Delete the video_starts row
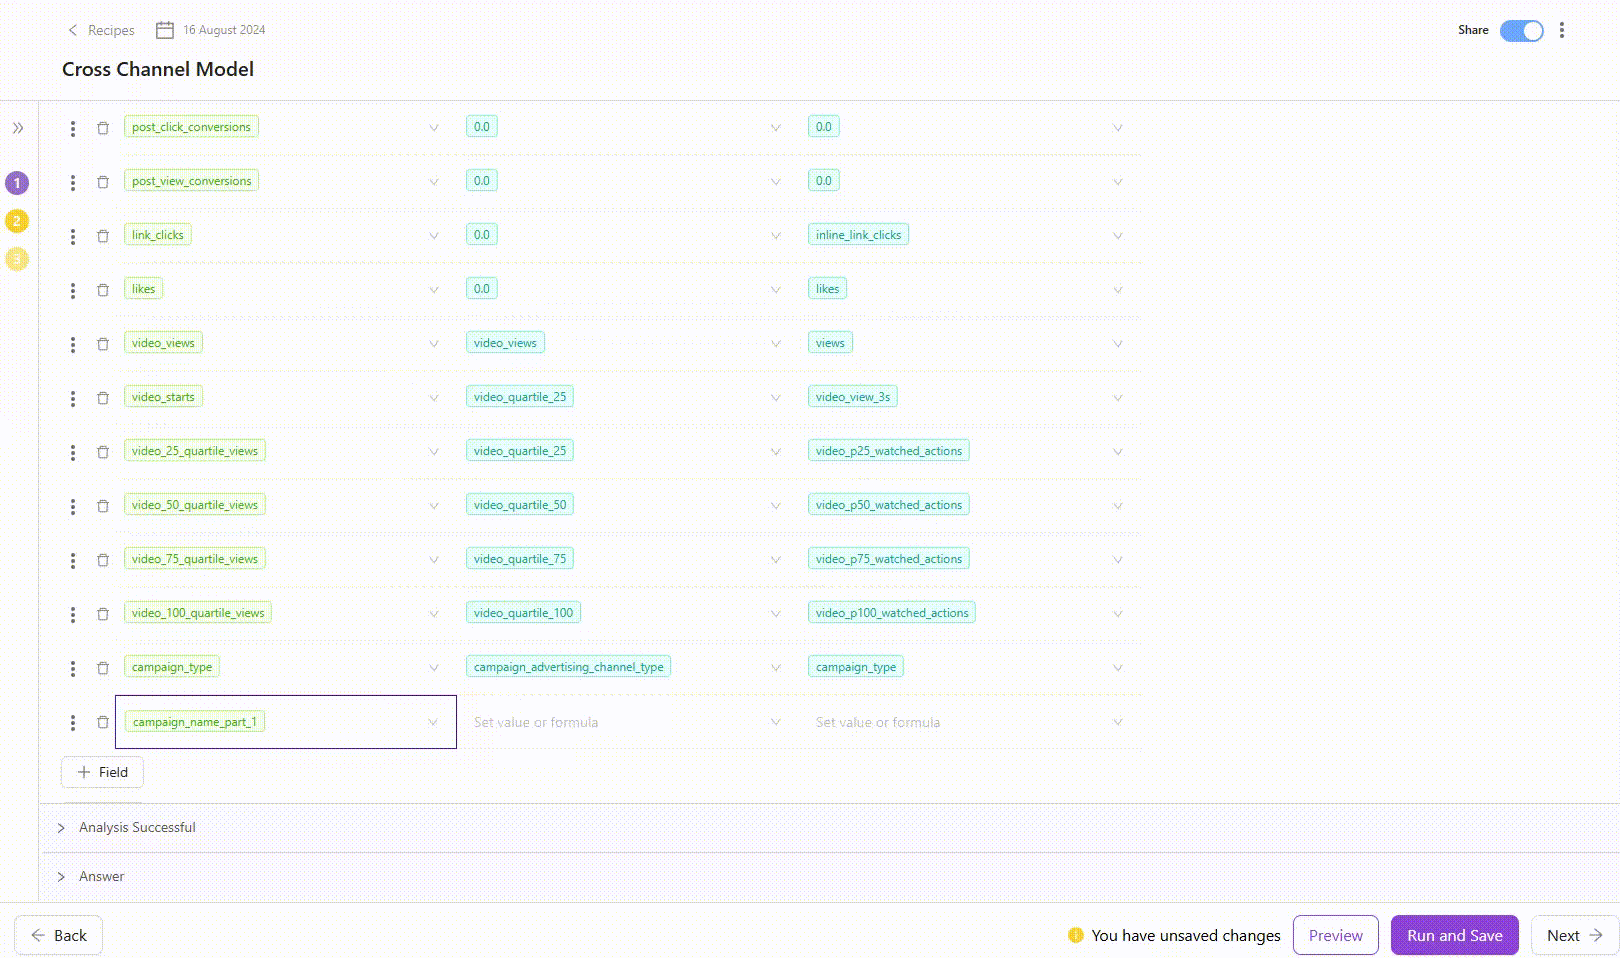Image resolution: width=1620 pixels, height=958 pixels. tap(103, 398)
